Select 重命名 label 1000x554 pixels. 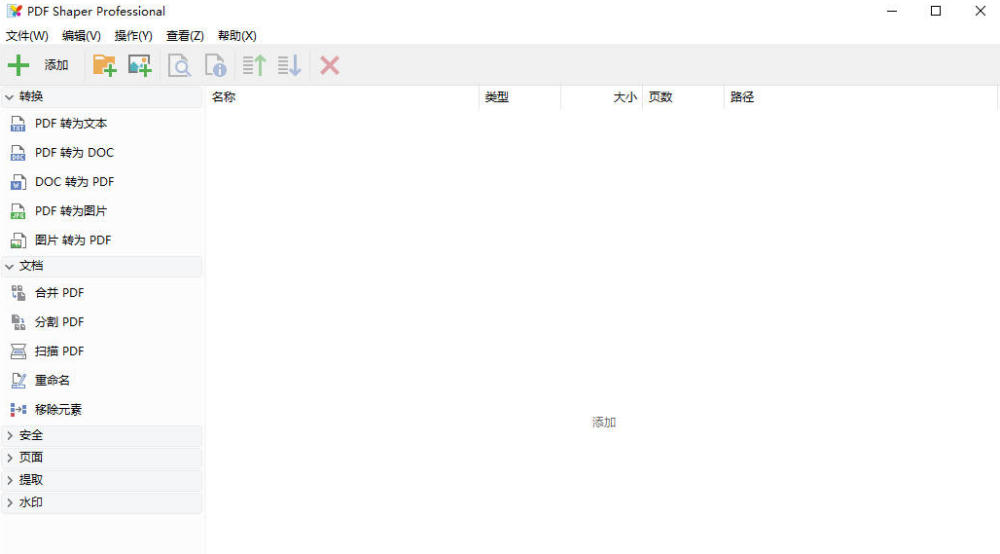pyautogui.click(x=52, y=381)
